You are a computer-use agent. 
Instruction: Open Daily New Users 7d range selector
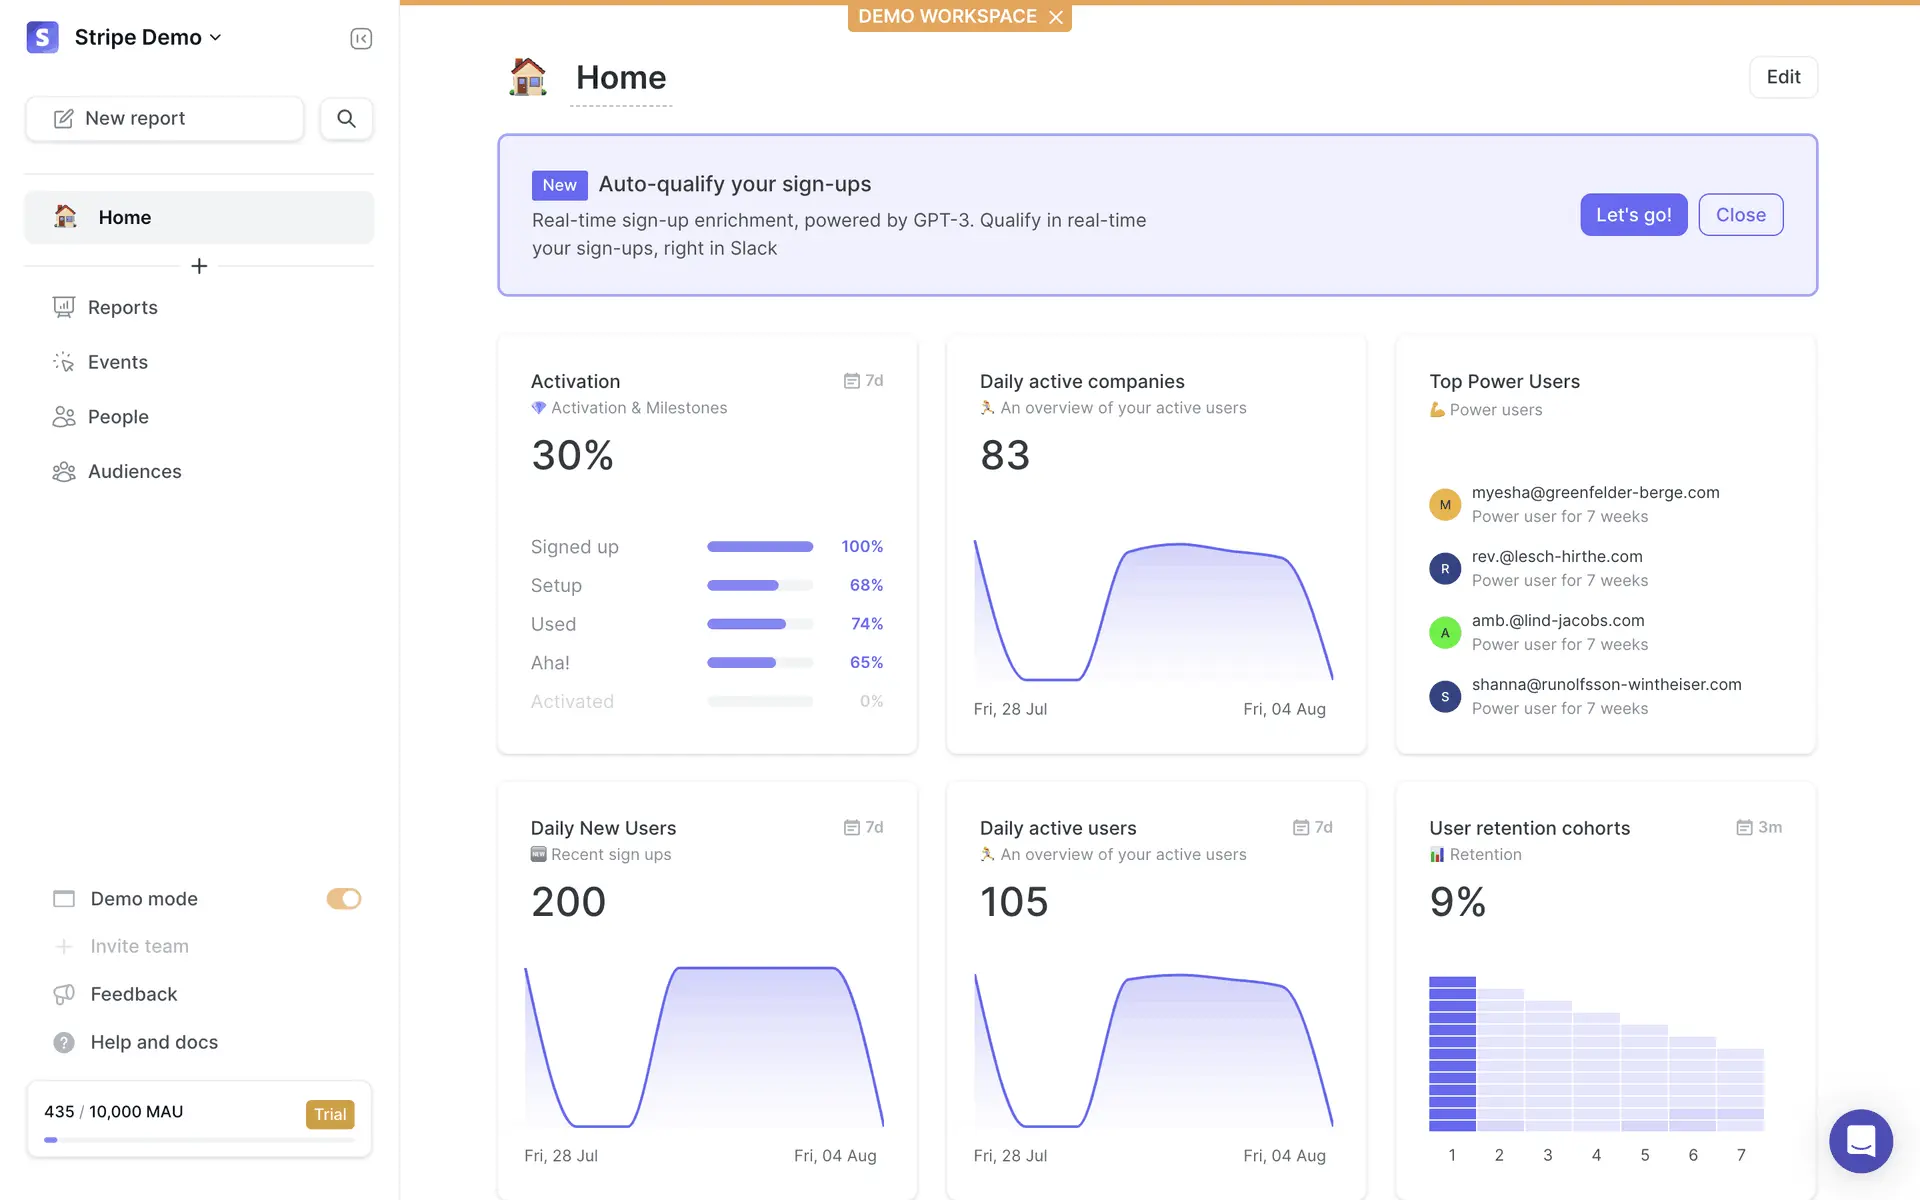(x=863, y=828)
